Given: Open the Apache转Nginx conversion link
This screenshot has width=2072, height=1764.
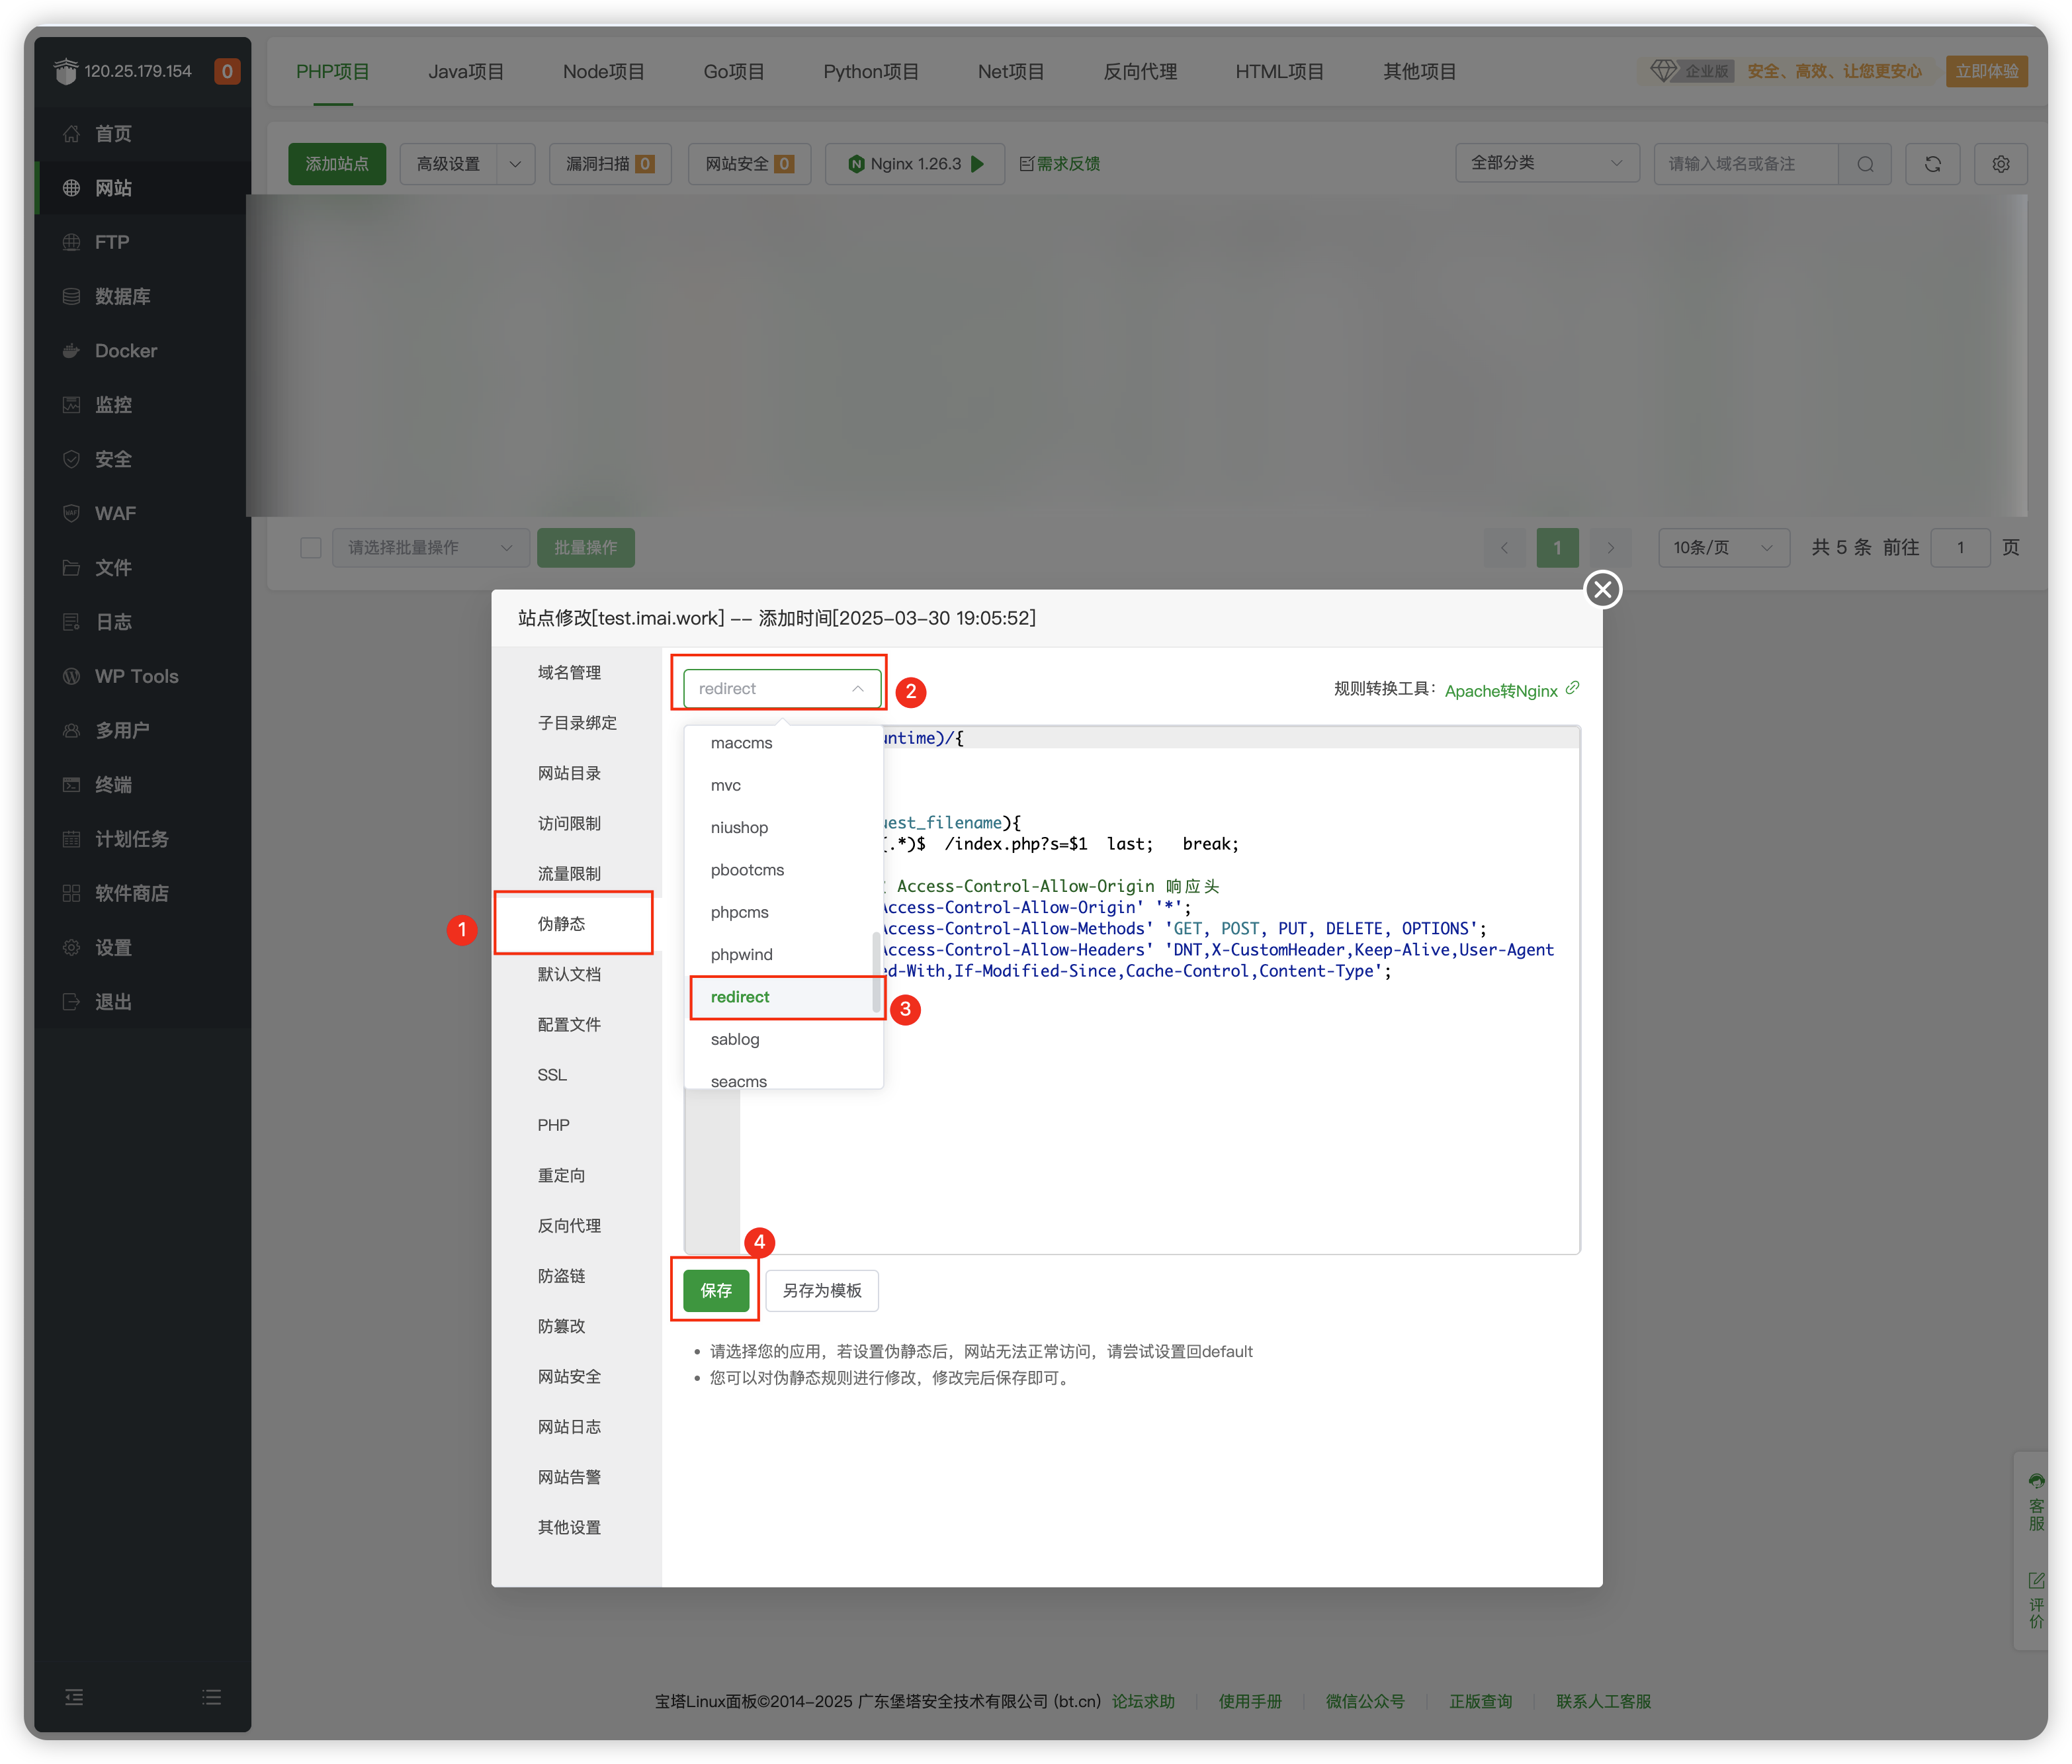Looking at the screenshot, I should coord(1501,691).
